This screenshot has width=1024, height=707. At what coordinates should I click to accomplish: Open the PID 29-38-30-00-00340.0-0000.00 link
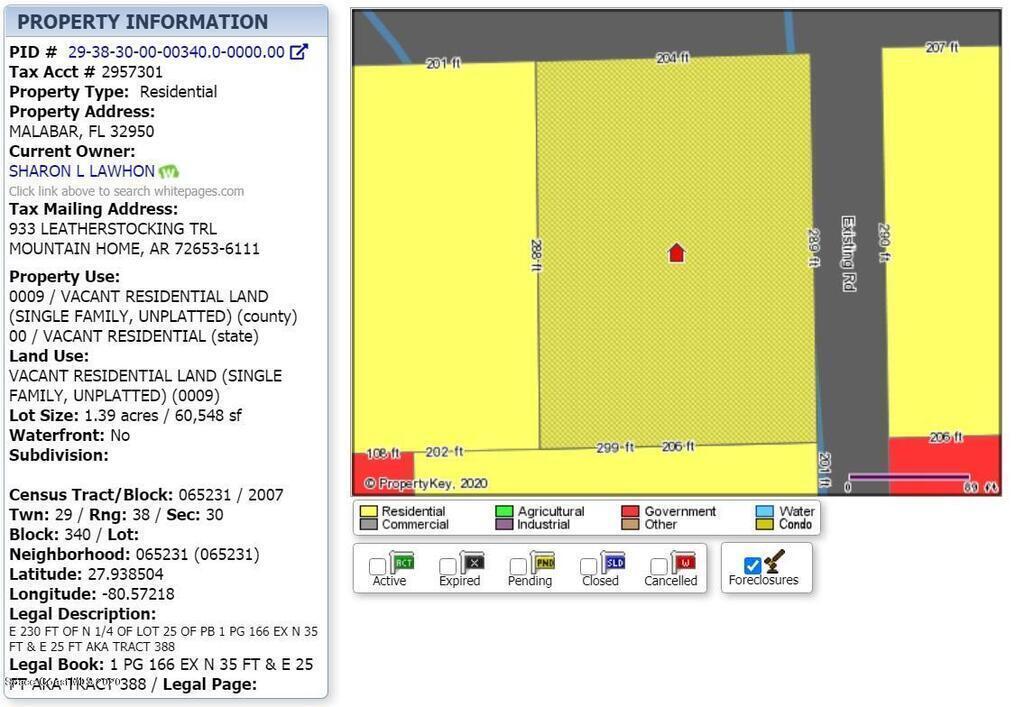pyautogui.click(x=176, y=52)
